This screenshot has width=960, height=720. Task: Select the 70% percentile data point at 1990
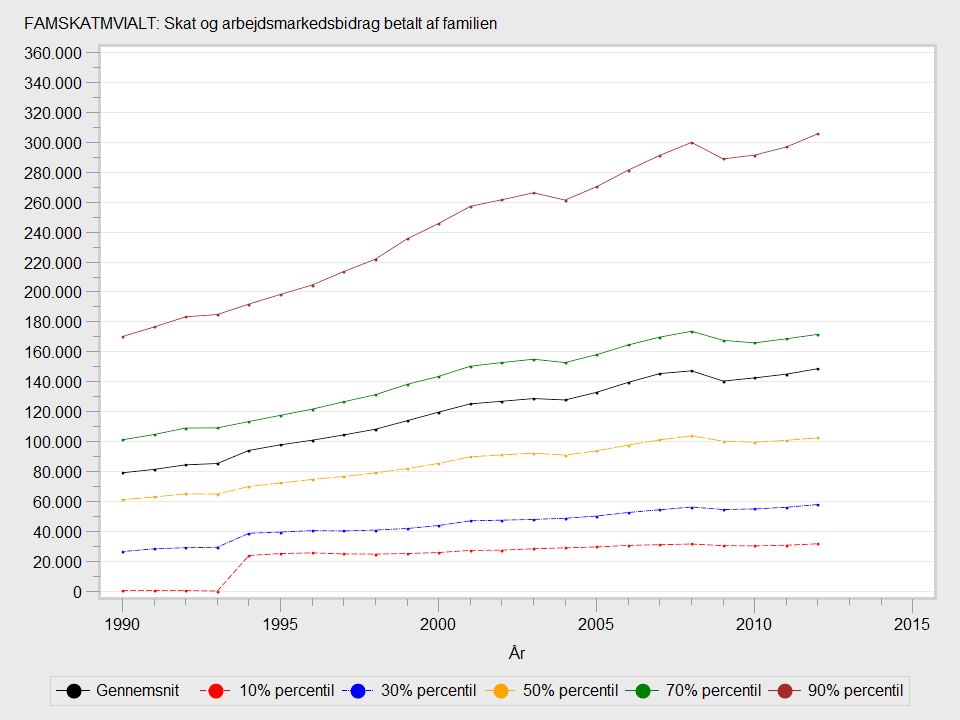point(122,440)
